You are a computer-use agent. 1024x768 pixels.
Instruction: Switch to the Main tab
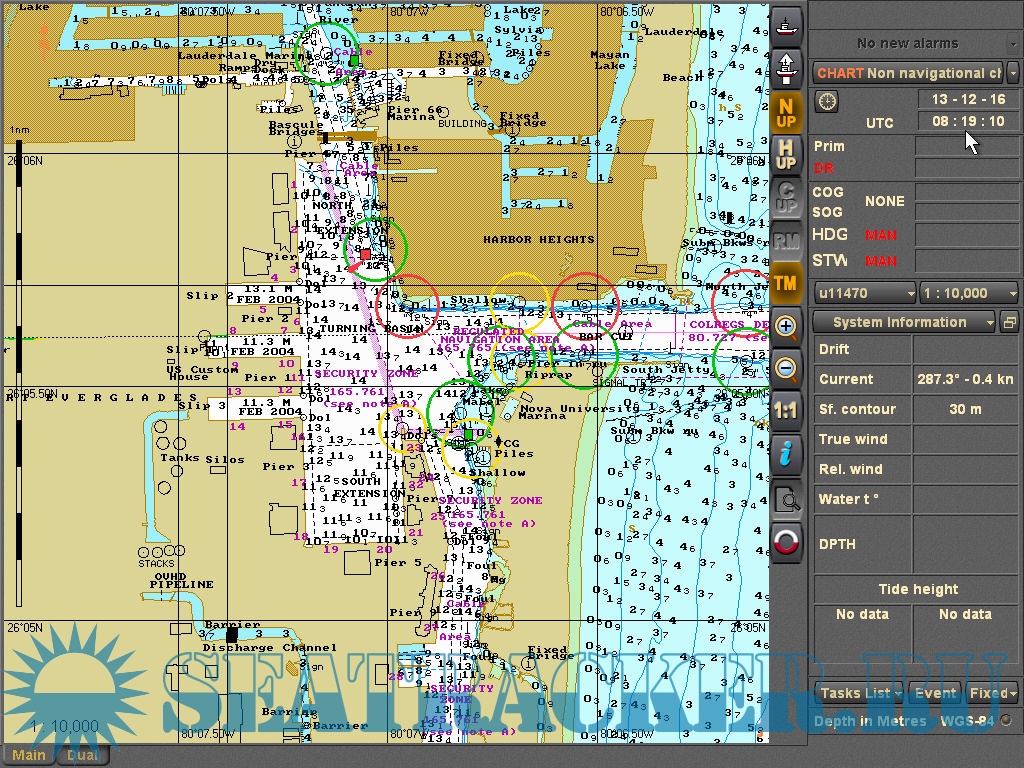pos(28,755)
